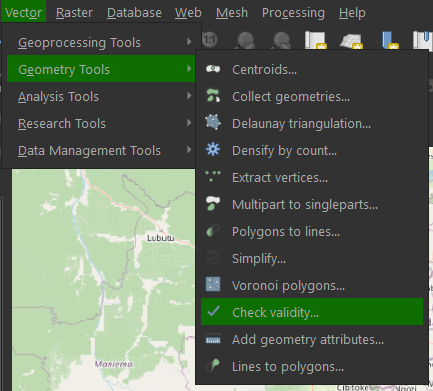Click the Collect geometries icon
Viewport: 433px width, 391px height.
[x=213, y=95]
